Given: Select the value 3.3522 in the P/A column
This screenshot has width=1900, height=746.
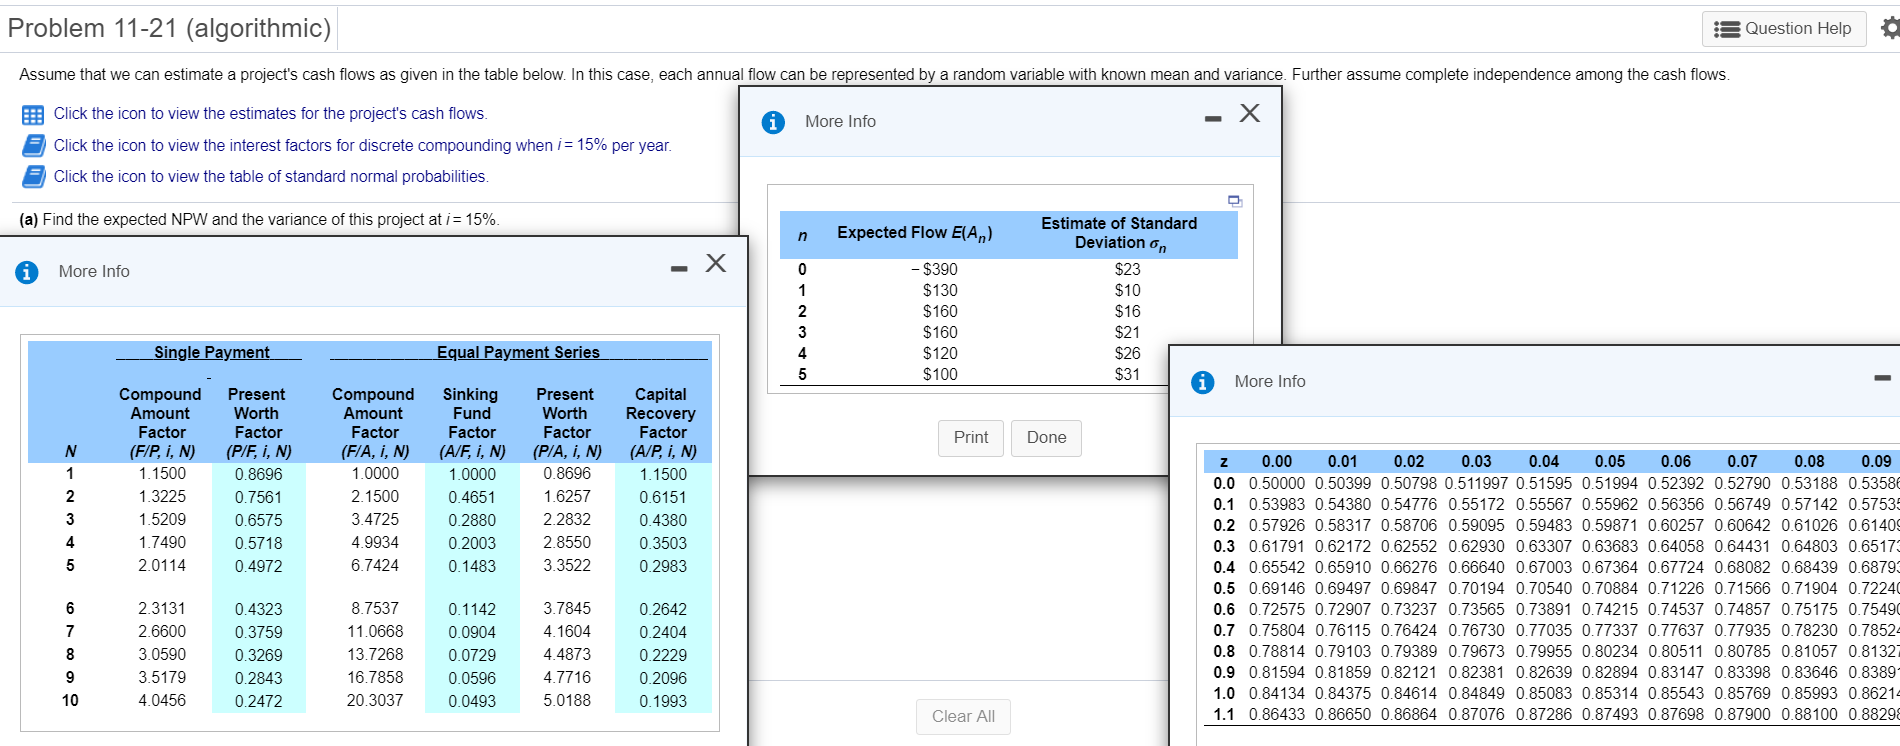Looking at the screenshot, I should (x=567, y=566).
